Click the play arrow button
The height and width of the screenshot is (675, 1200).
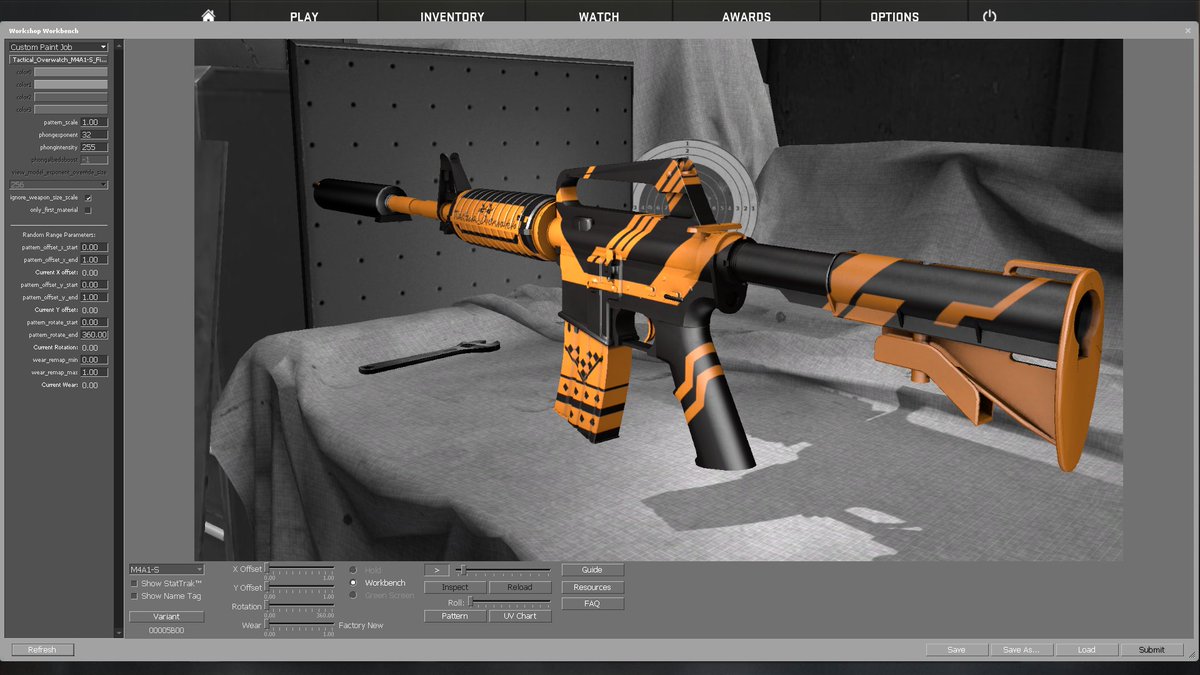click(x=437, y=570)
